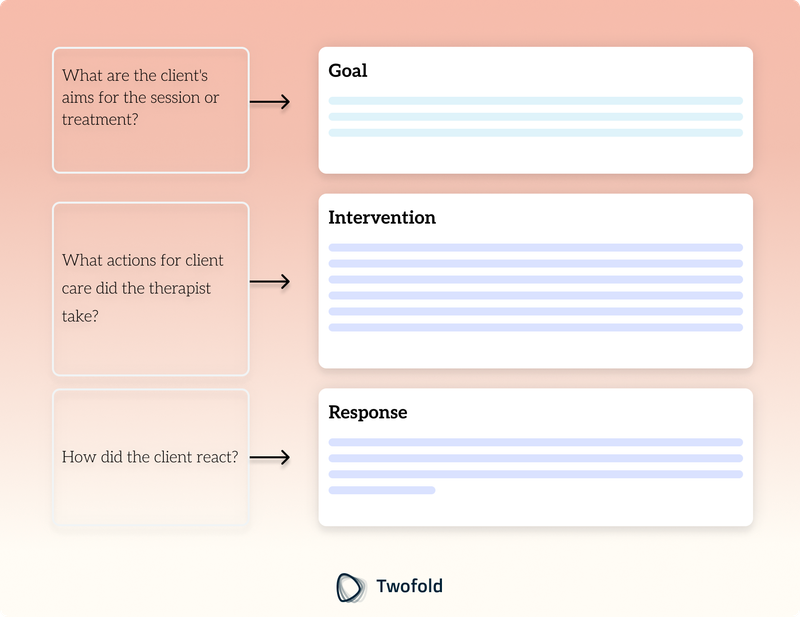Viewport: 800px width, 617px height.
Task: Click the last placeholder line under Goal
Action: [x=535, y=133]
